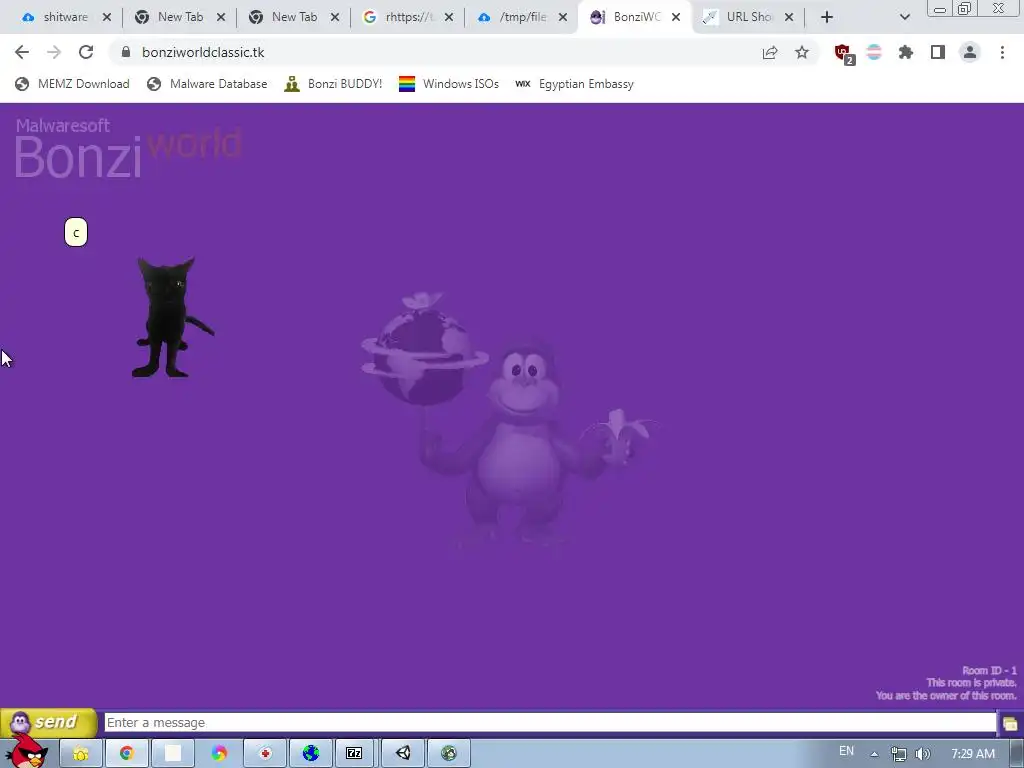
Task: View site security lock info
Action: click(x=126, y=52)
